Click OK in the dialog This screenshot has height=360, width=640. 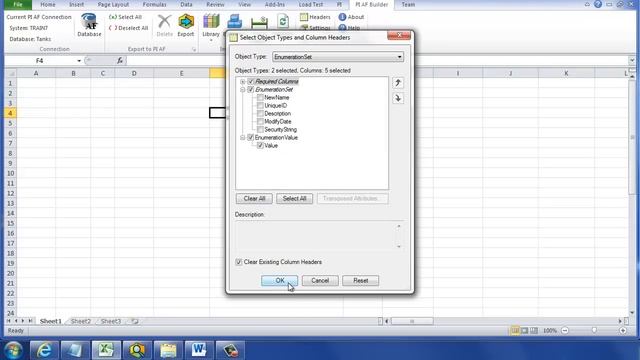[280, 280]
